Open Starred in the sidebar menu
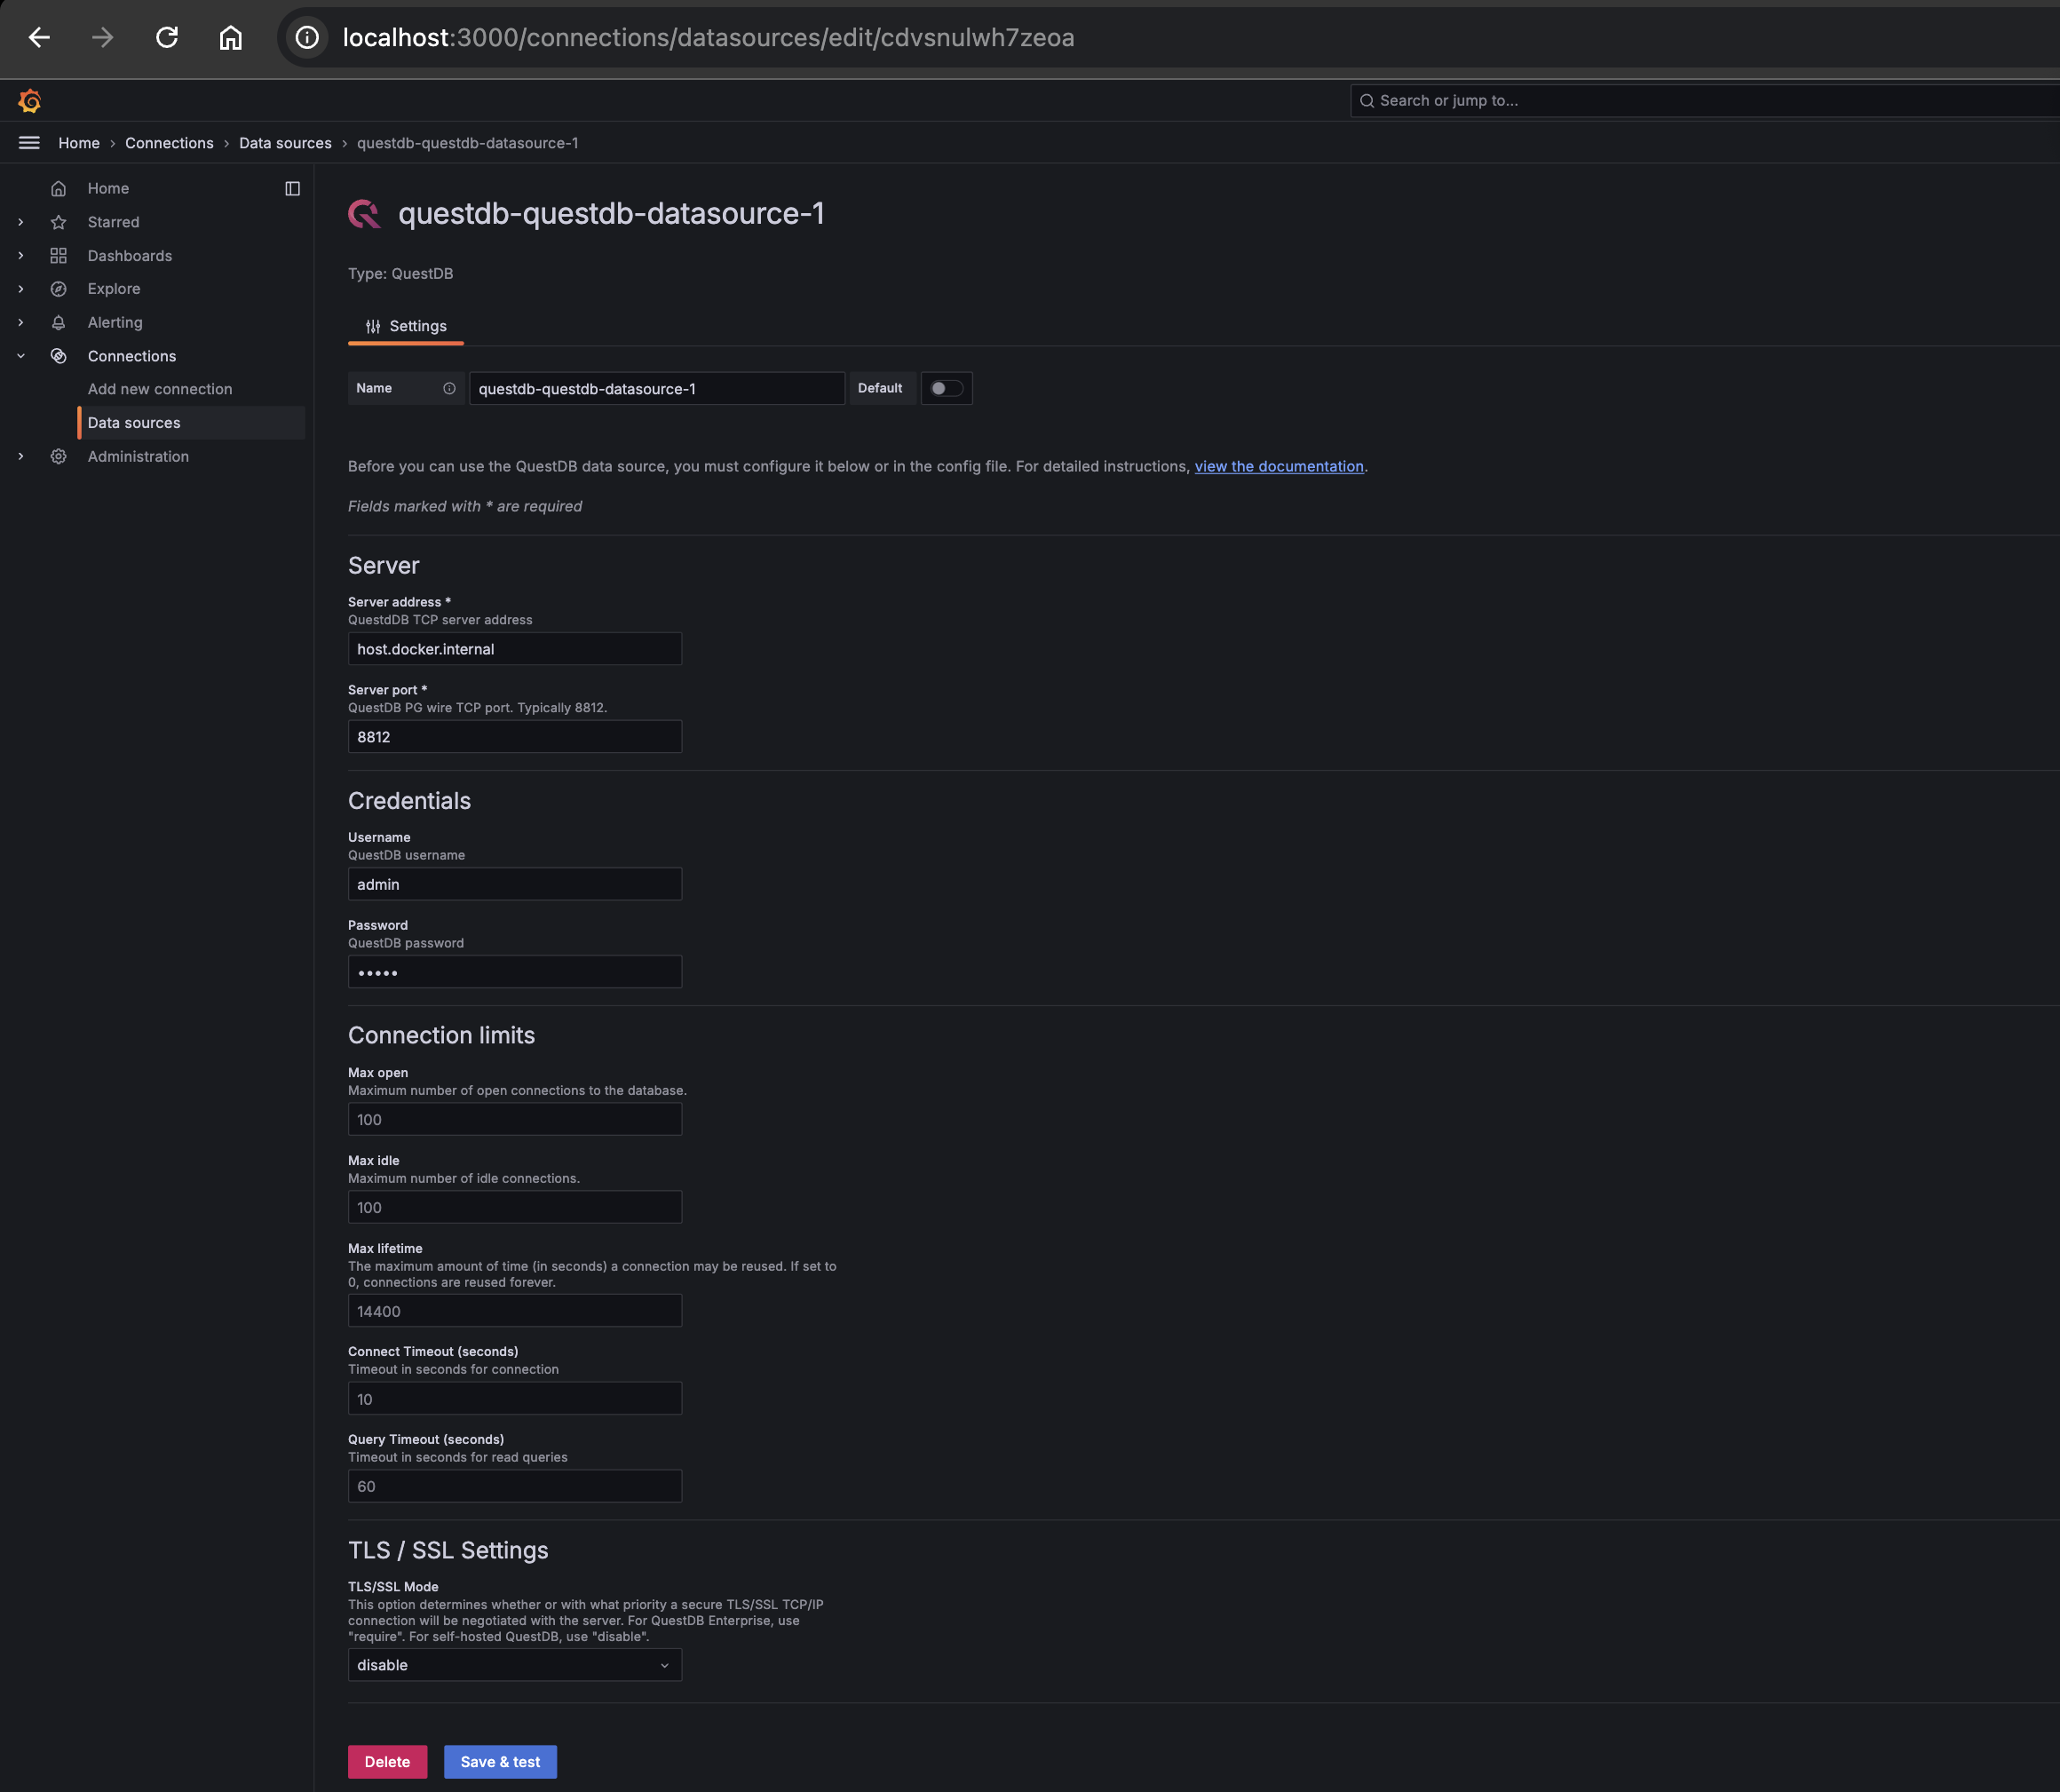Viewport: 2060px width, 1792px height. coord(114,222)
